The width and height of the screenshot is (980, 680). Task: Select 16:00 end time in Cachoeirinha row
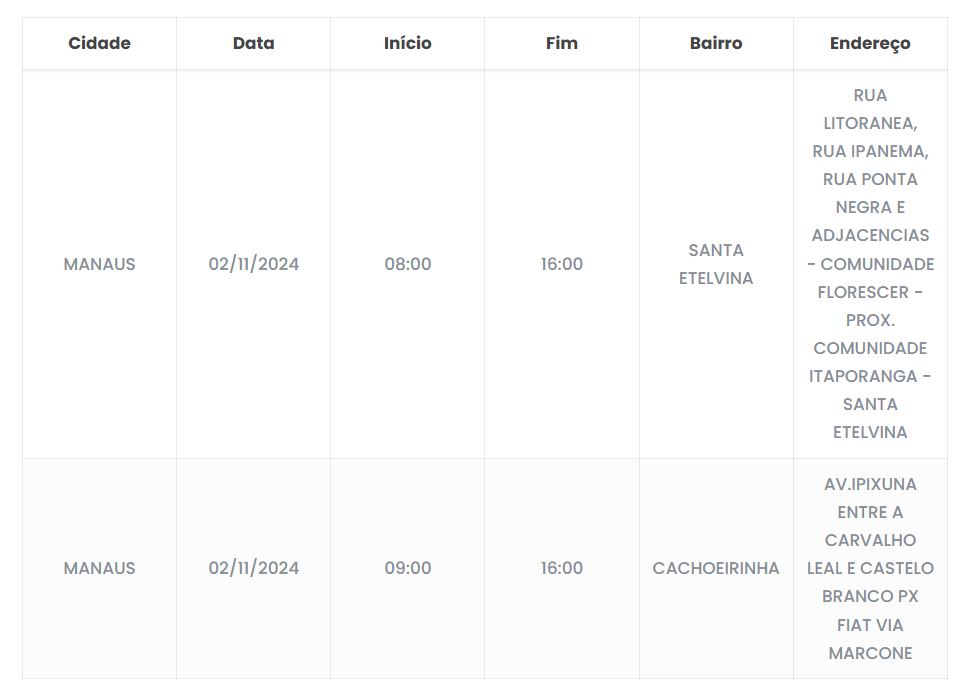click(x=562, y=568)
